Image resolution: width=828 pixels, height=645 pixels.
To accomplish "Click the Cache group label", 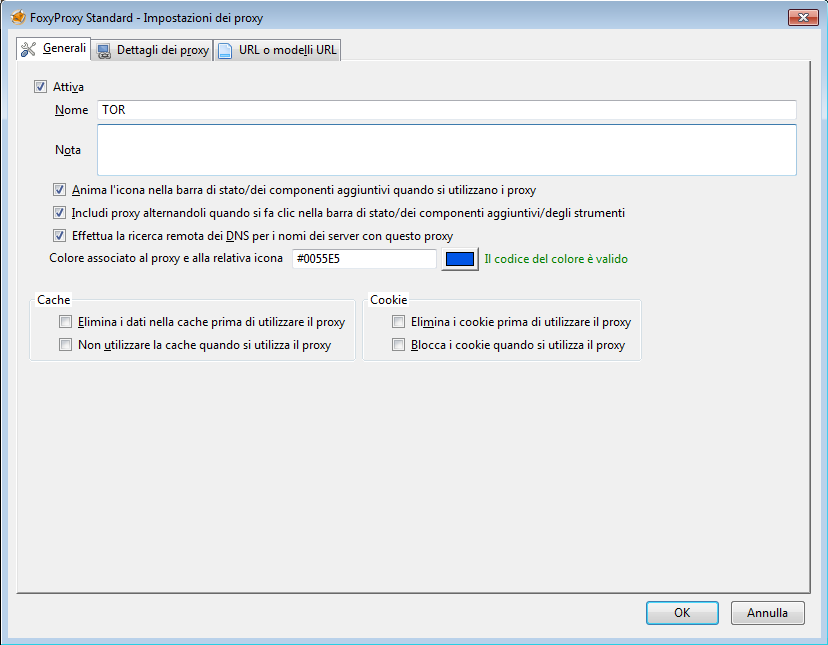I will tap(53, 300).
